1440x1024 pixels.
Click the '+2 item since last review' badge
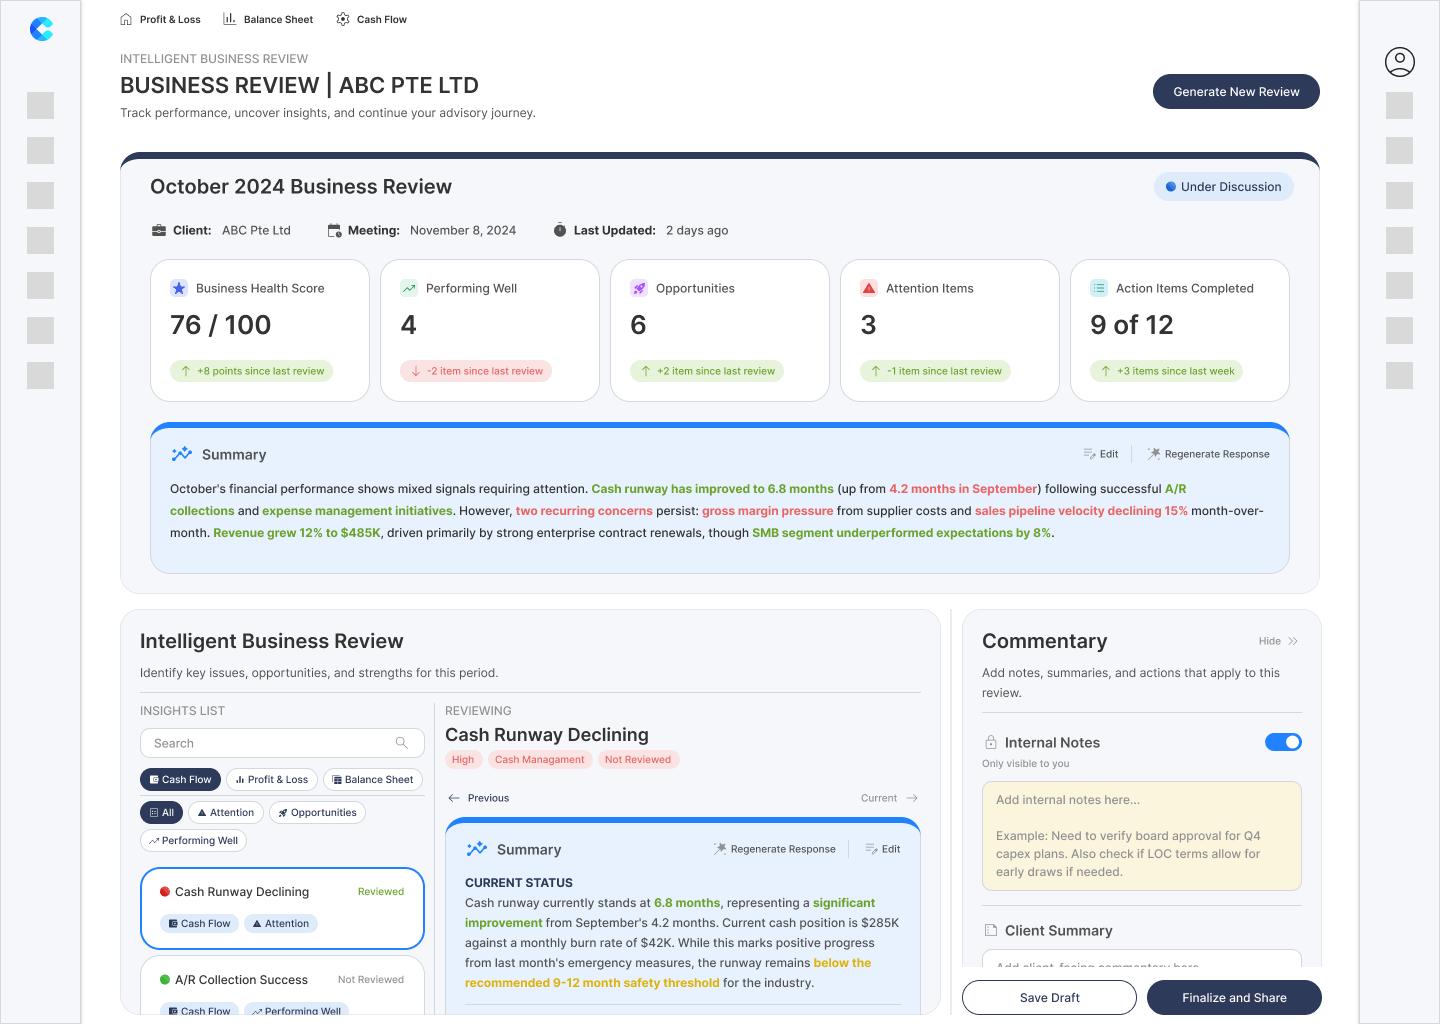(707, 371)
